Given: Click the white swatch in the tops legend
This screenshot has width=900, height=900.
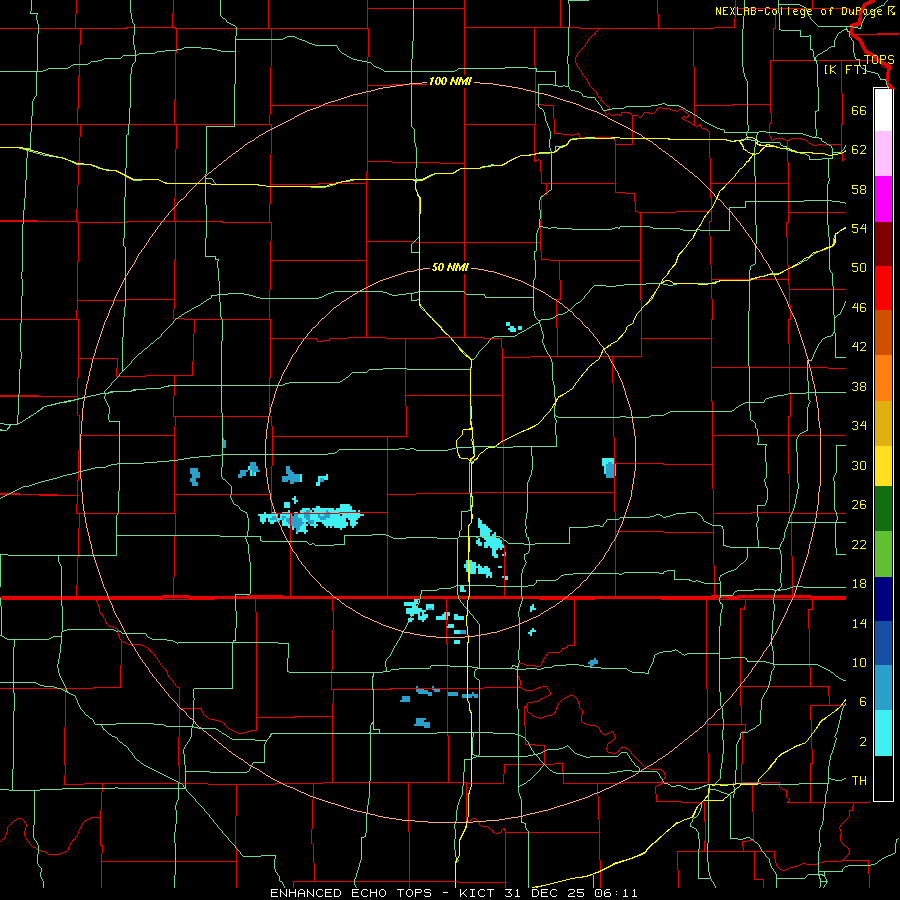Looking at the screenshot, I should click(x=883, y=110).
